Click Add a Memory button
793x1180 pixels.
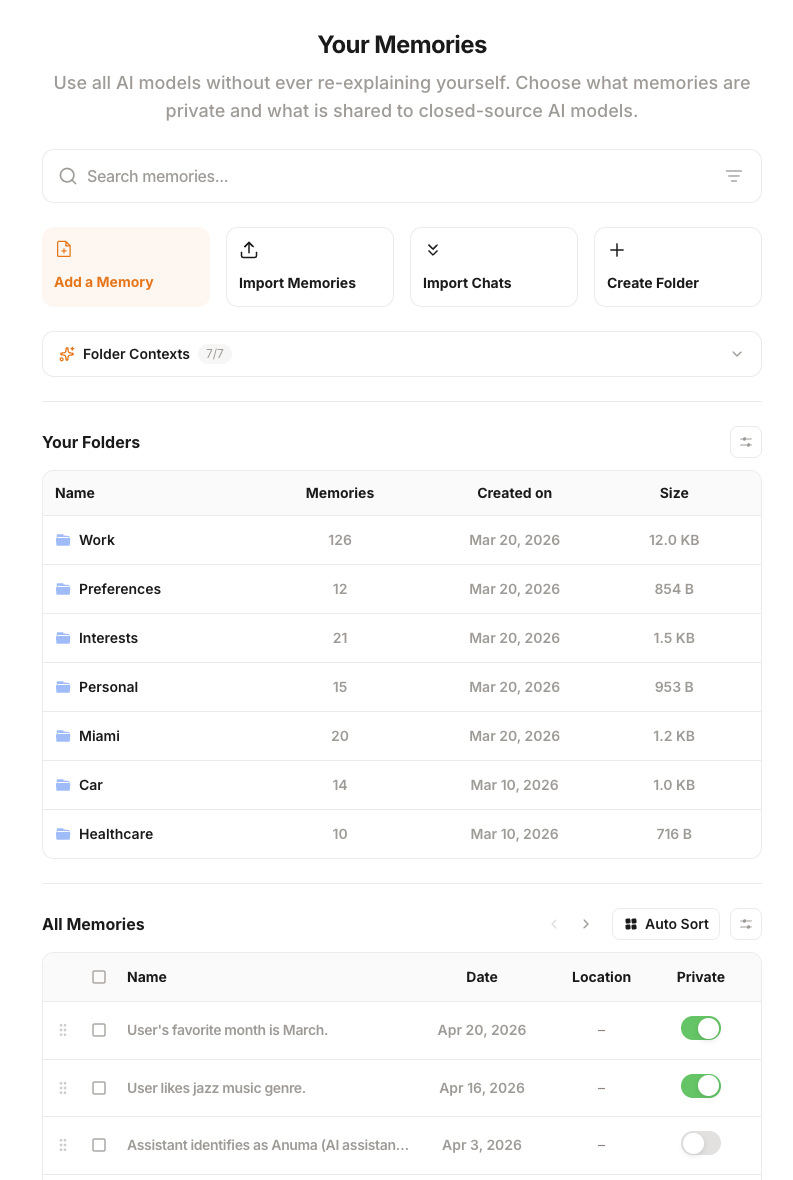click(125, 267)
